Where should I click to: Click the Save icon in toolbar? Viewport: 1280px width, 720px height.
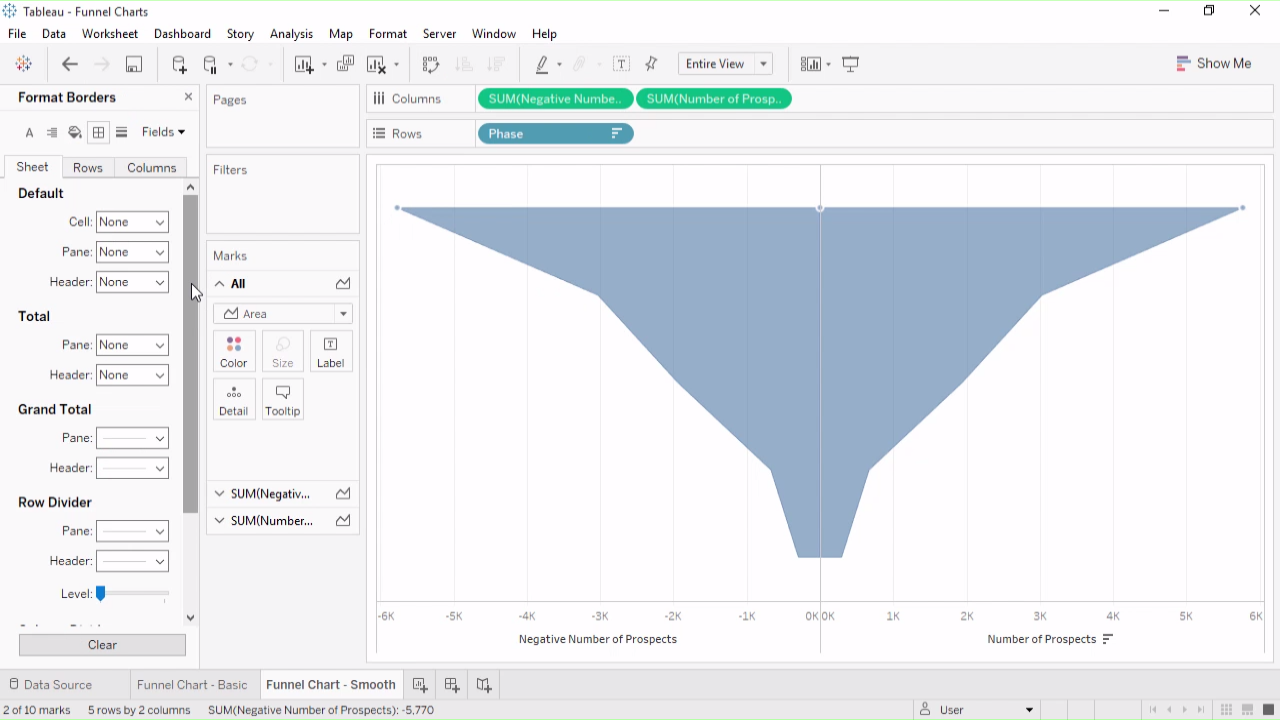click(x=133, y=64)
